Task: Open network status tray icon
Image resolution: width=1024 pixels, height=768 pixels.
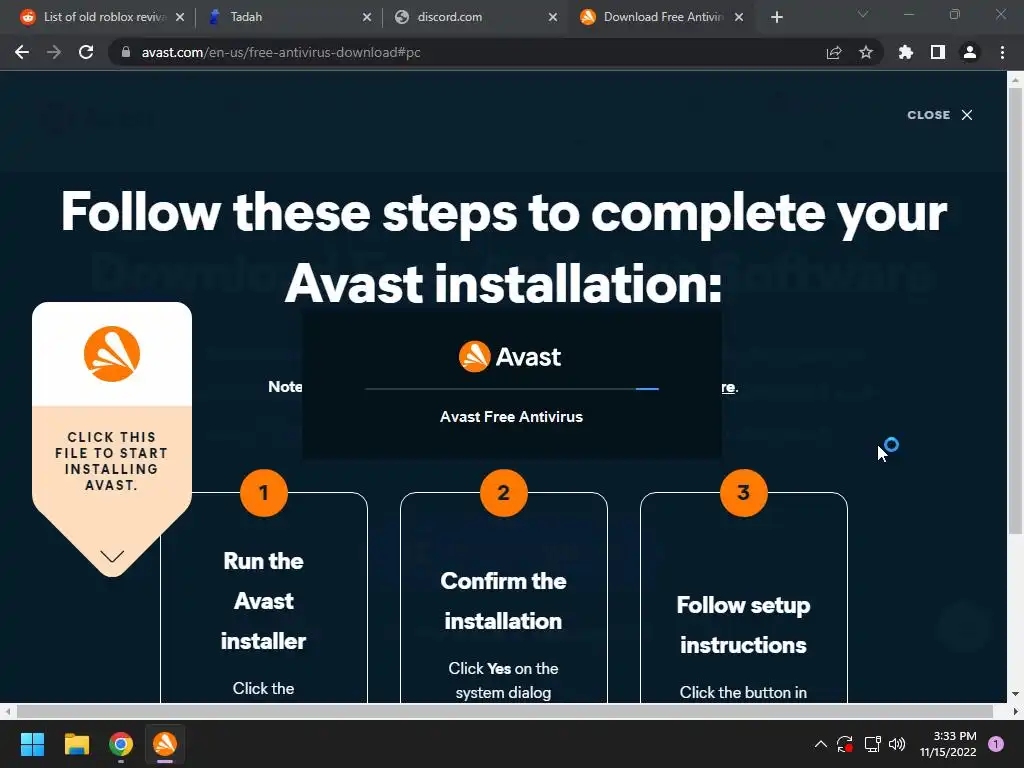Action: click(872, 744)
